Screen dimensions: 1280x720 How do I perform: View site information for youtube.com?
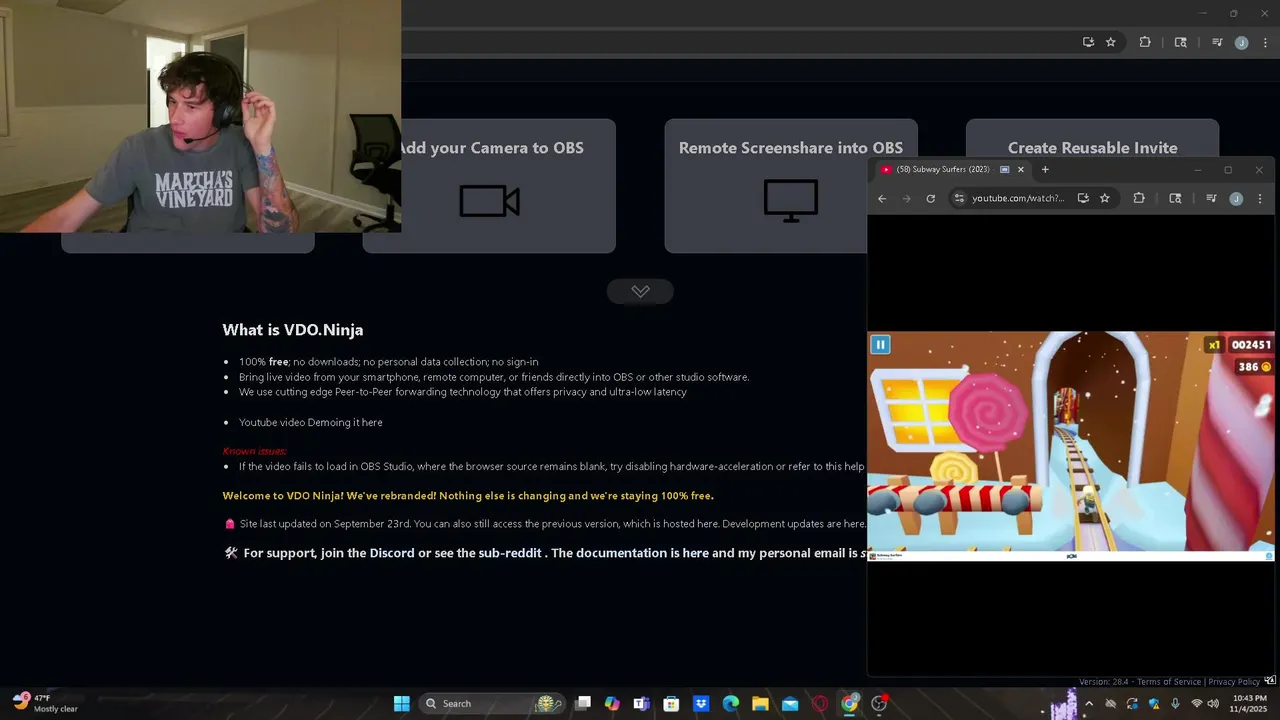point(959,199)
